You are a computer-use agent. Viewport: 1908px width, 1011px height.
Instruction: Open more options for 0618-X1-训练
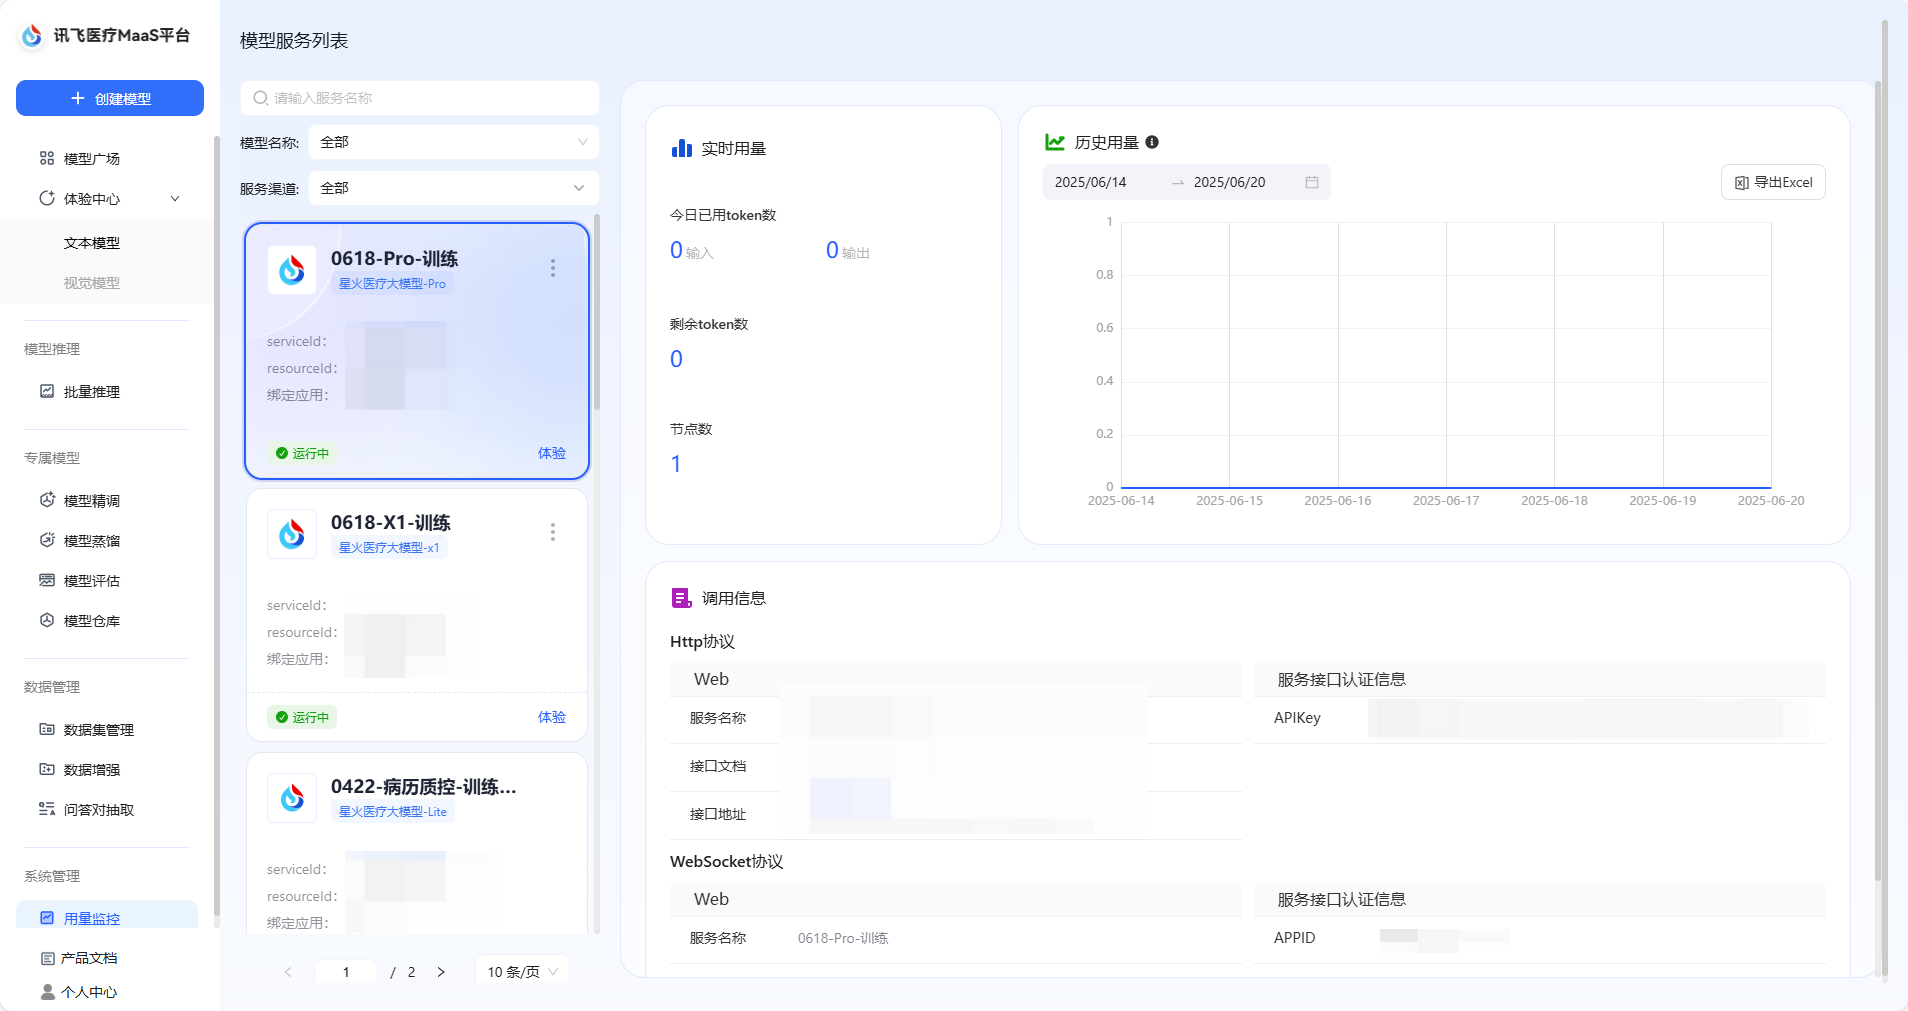[552, 532]
